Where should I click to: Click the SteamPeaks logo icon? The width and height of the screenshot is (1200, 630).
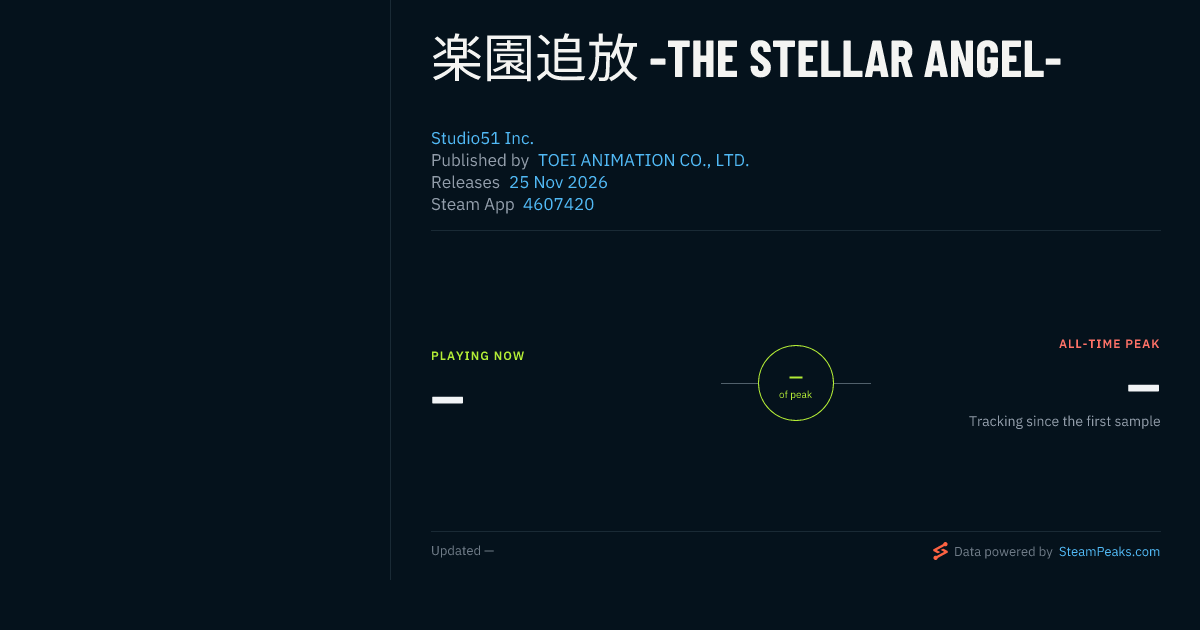[940, 551]
